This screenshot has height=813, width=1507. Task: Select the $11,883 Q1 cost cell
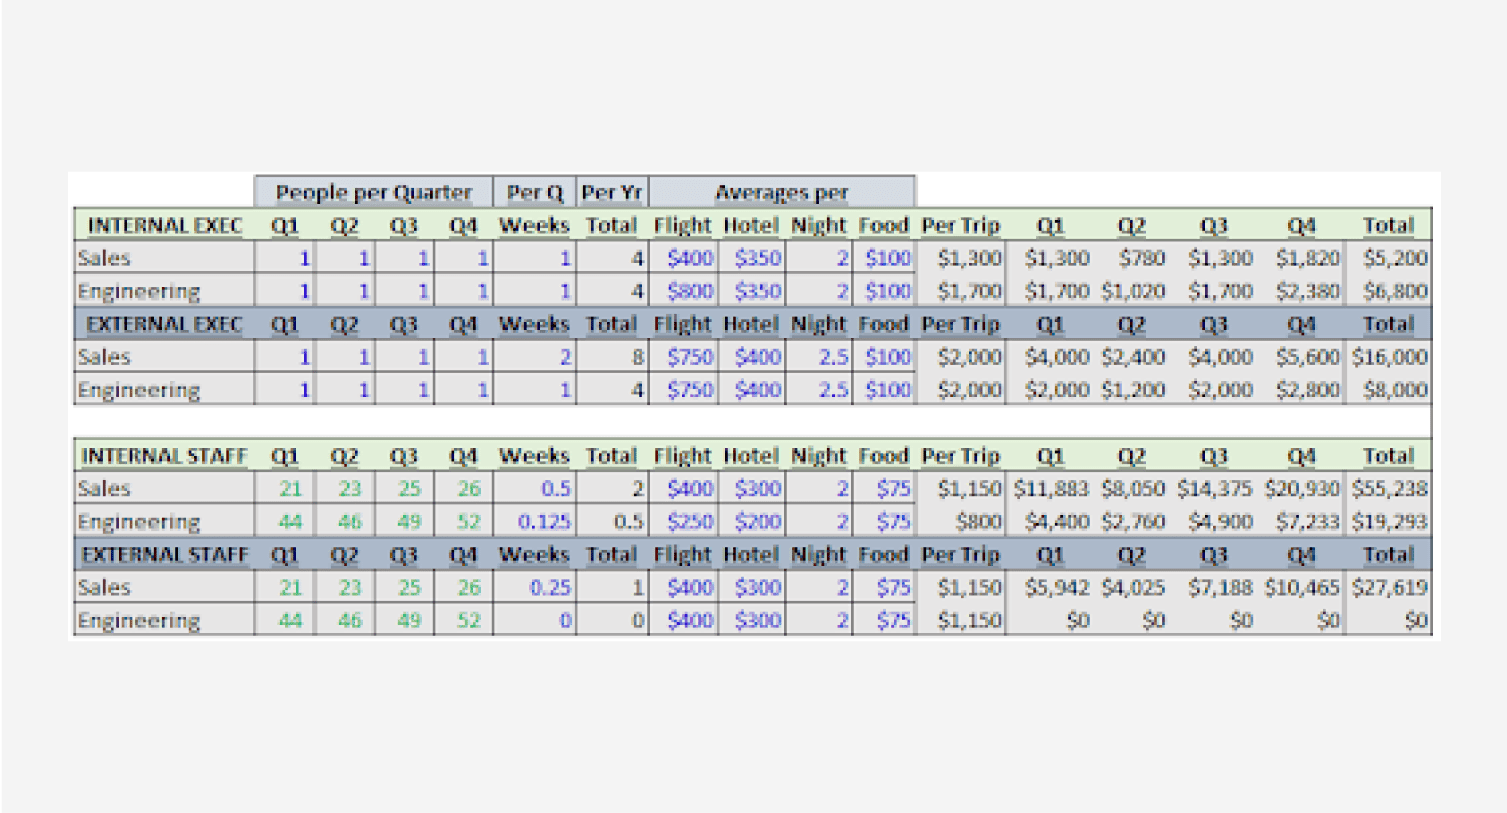[1051, 489]
